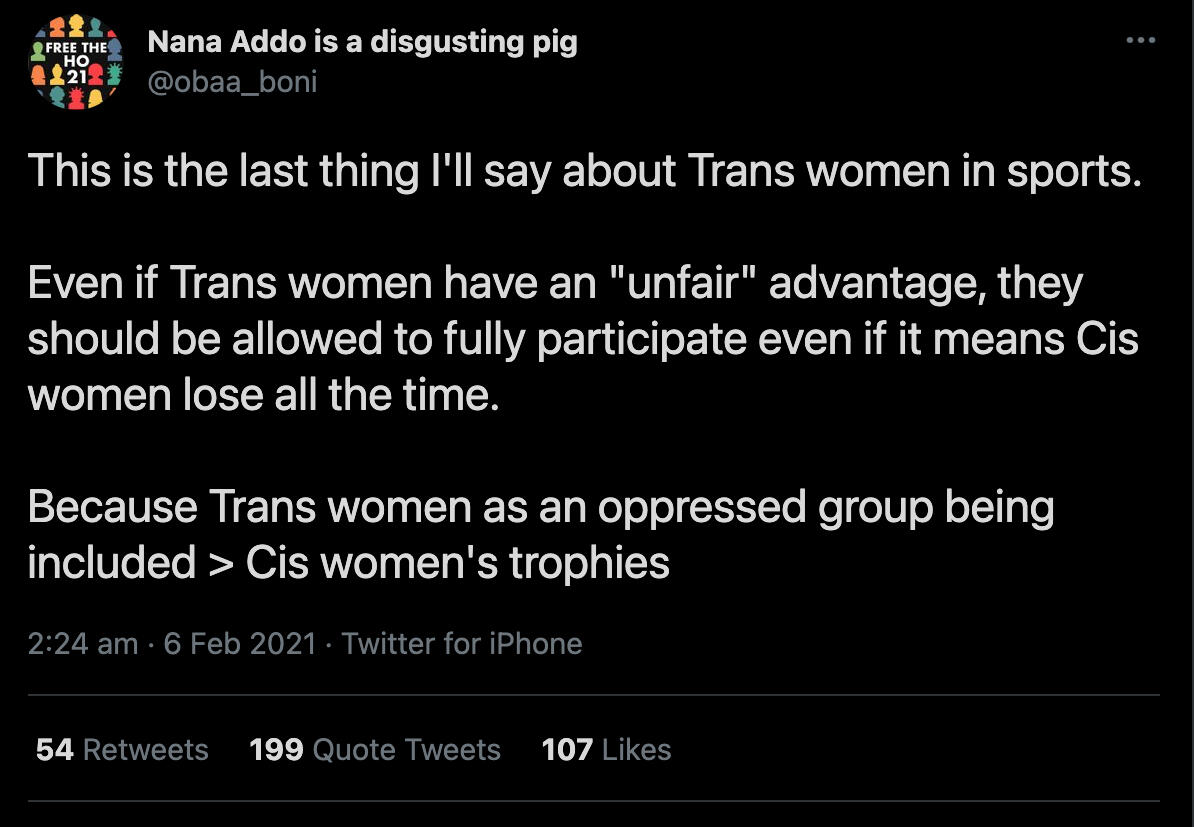Open the Twitter for iPhone source link
This screenshot has width=1194, height=827.
coord(462,643)
